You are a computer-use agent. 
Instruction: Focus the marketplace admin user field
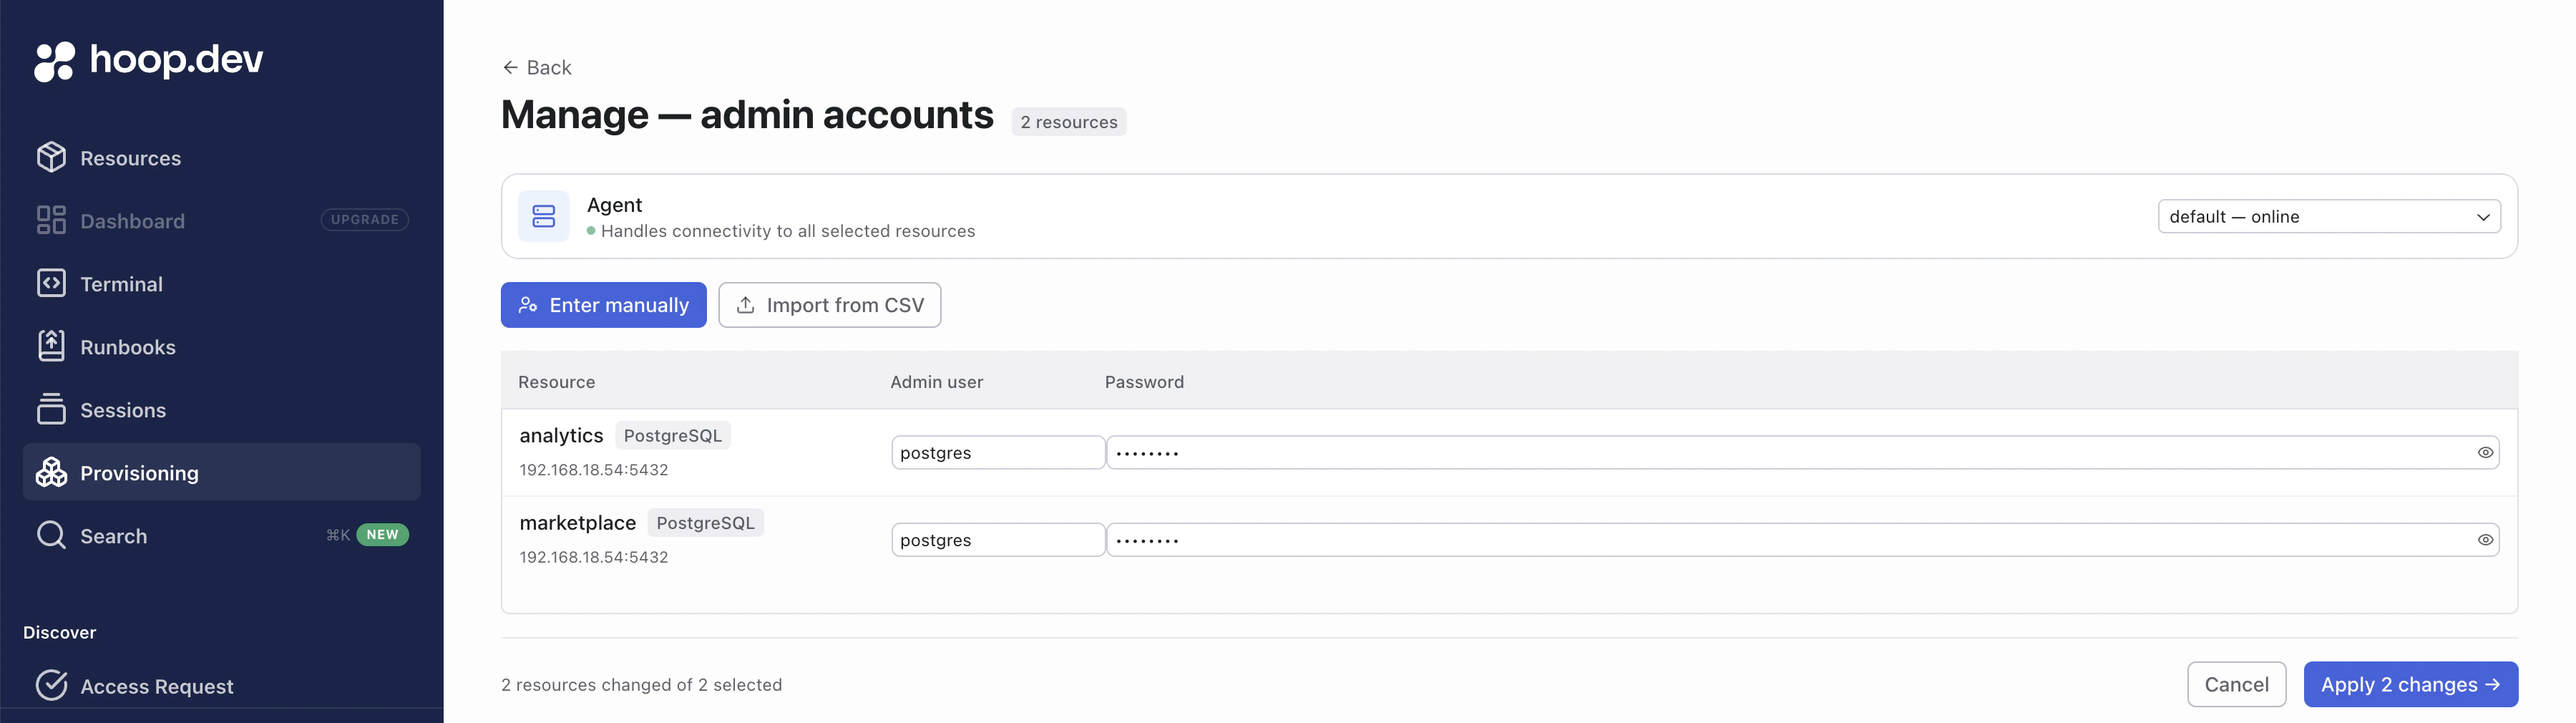tap(998, 540)
